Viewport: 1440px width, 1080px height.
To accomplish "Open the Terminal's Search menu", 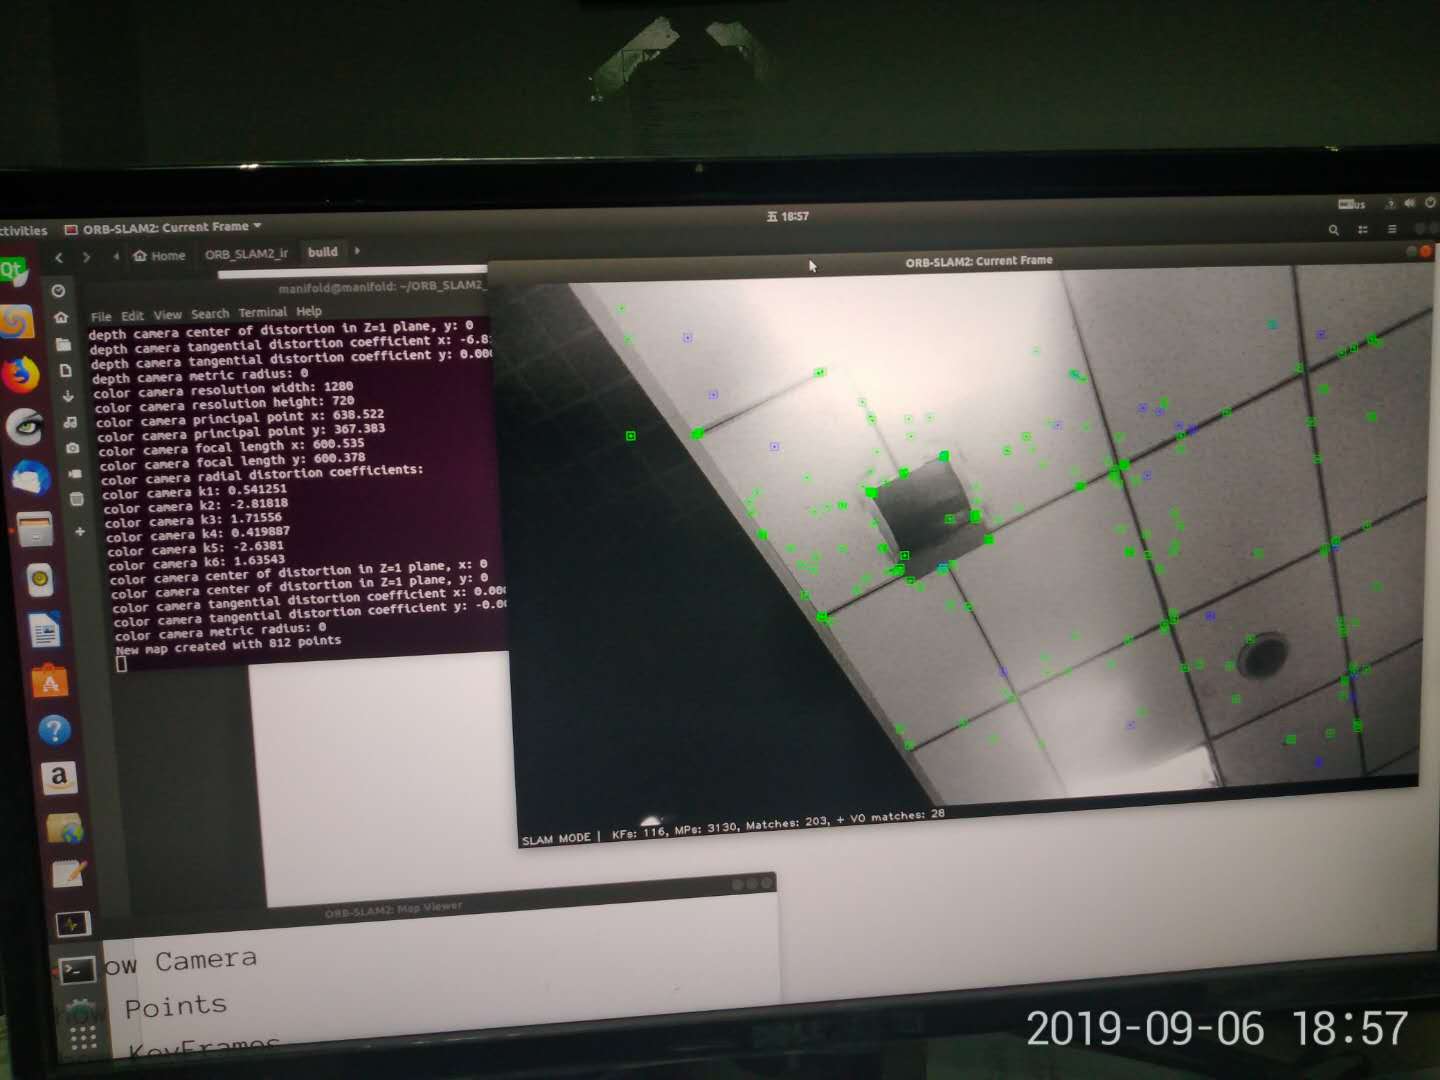I will [x=209, y=312].
